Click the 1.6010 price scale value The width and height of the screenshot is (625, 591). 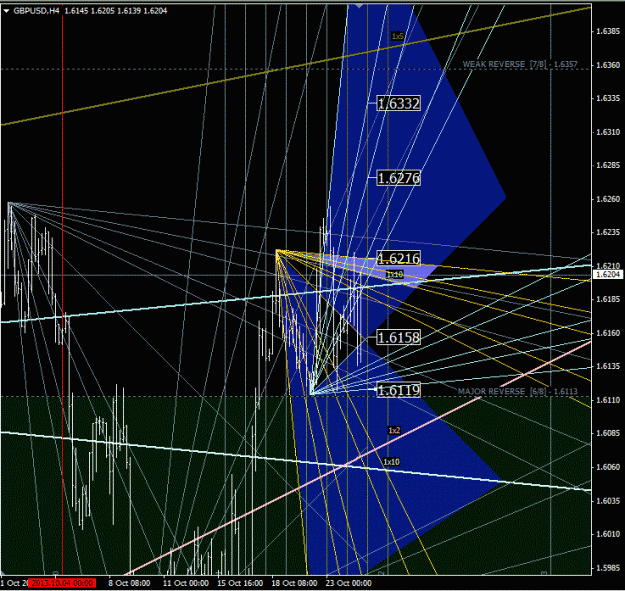point(608,534)
